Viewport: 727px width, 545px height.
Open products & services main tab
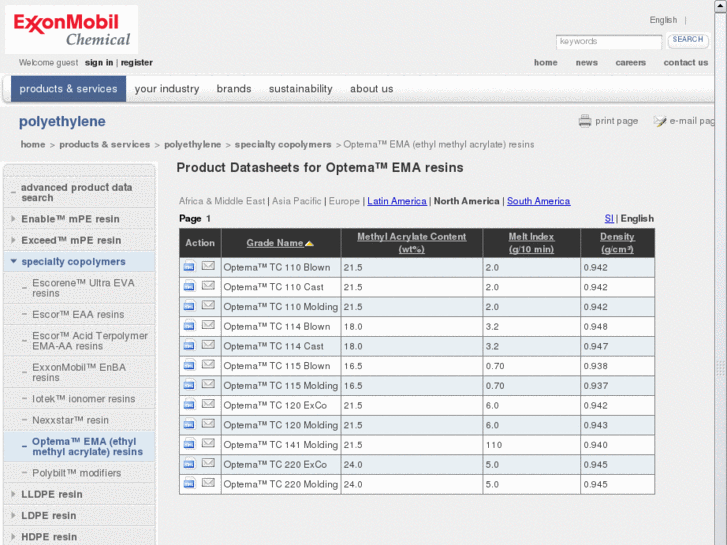[x=69, y=89]
